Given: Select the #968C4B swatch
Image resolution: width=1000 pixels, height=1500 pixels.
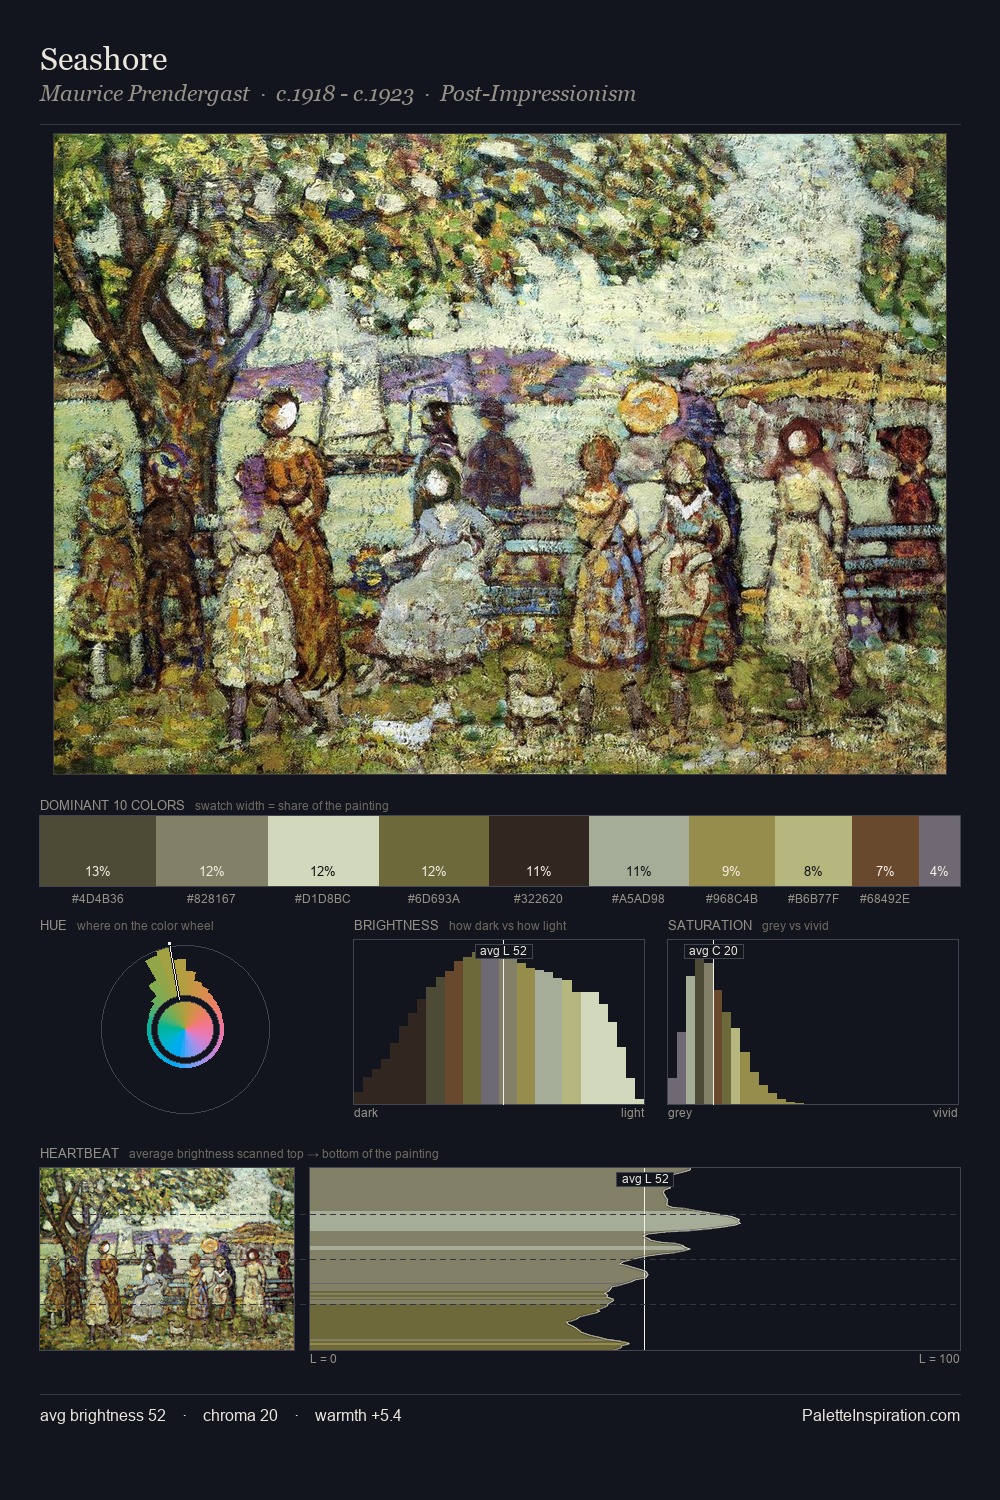Looking at the screenshot, I should click(732, 851).
